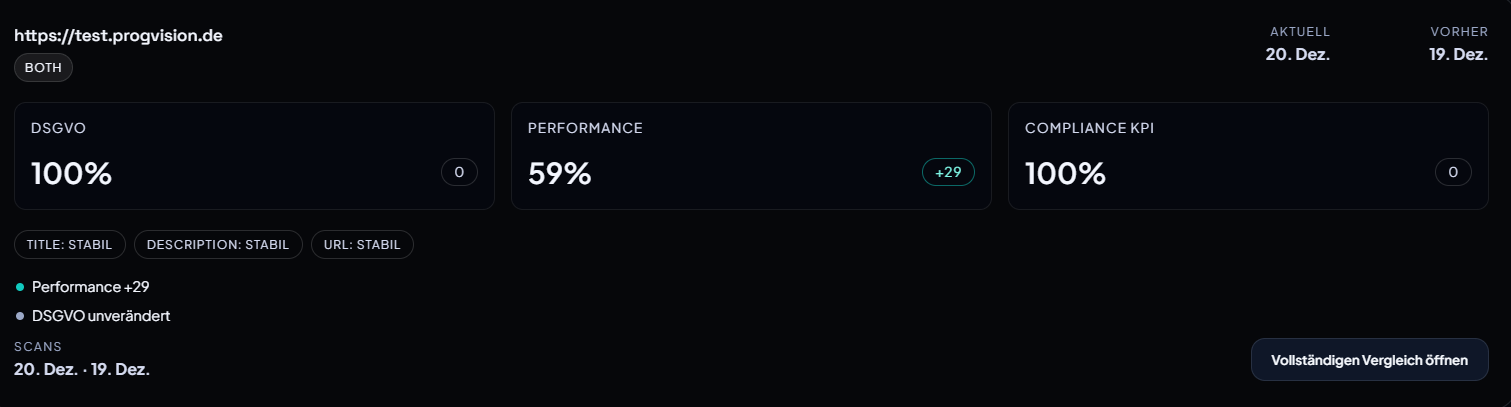Image resolution: width=1511 pixels, height=407 pixels.
Task: Click the 0 change badge in DSGVO card
Action: click(459, 172)
